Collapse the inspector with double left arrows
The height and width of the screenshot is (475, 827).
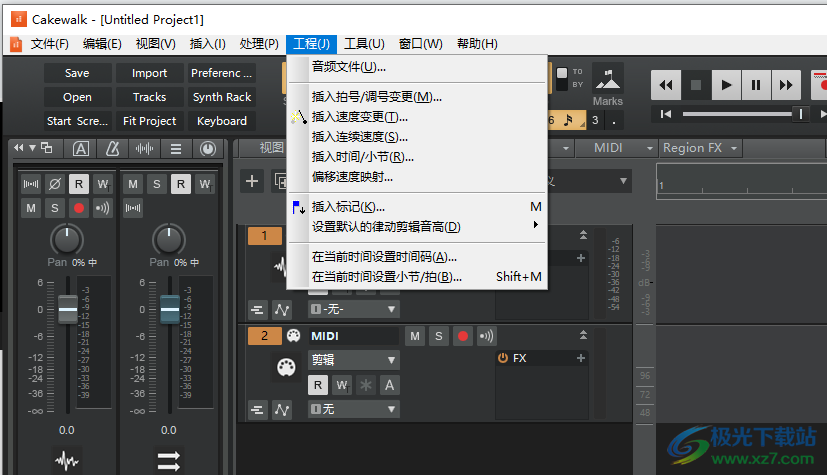[x=18, y=148]
